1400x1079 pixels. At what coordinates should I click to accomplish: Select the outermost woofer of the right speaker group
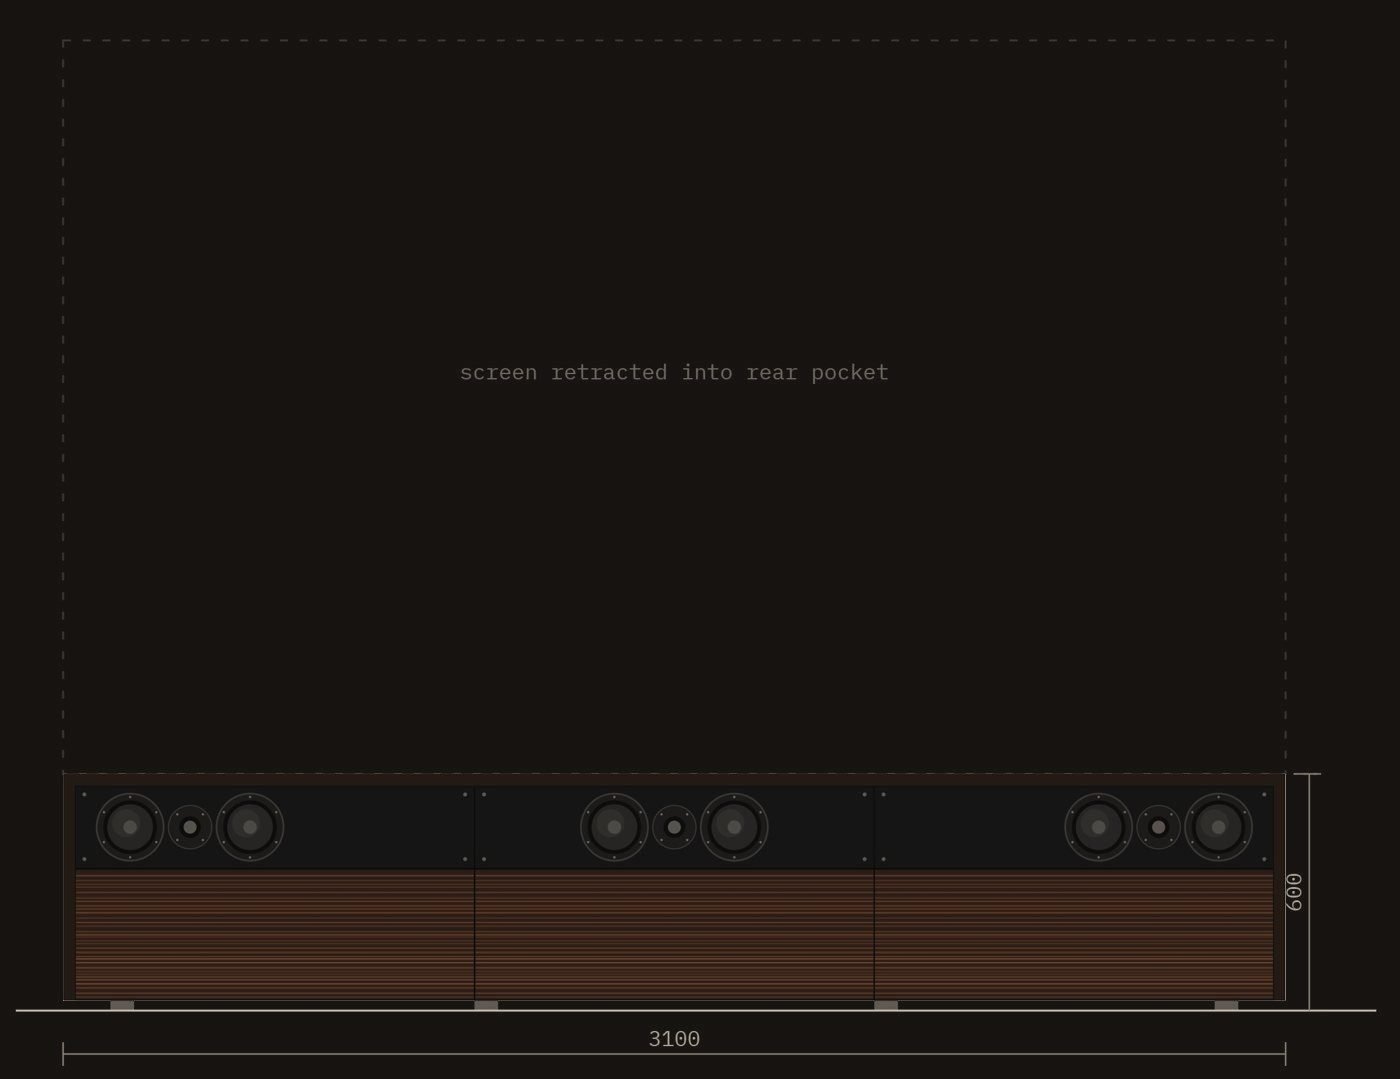pyautogui.click(x=1218, y=827)
